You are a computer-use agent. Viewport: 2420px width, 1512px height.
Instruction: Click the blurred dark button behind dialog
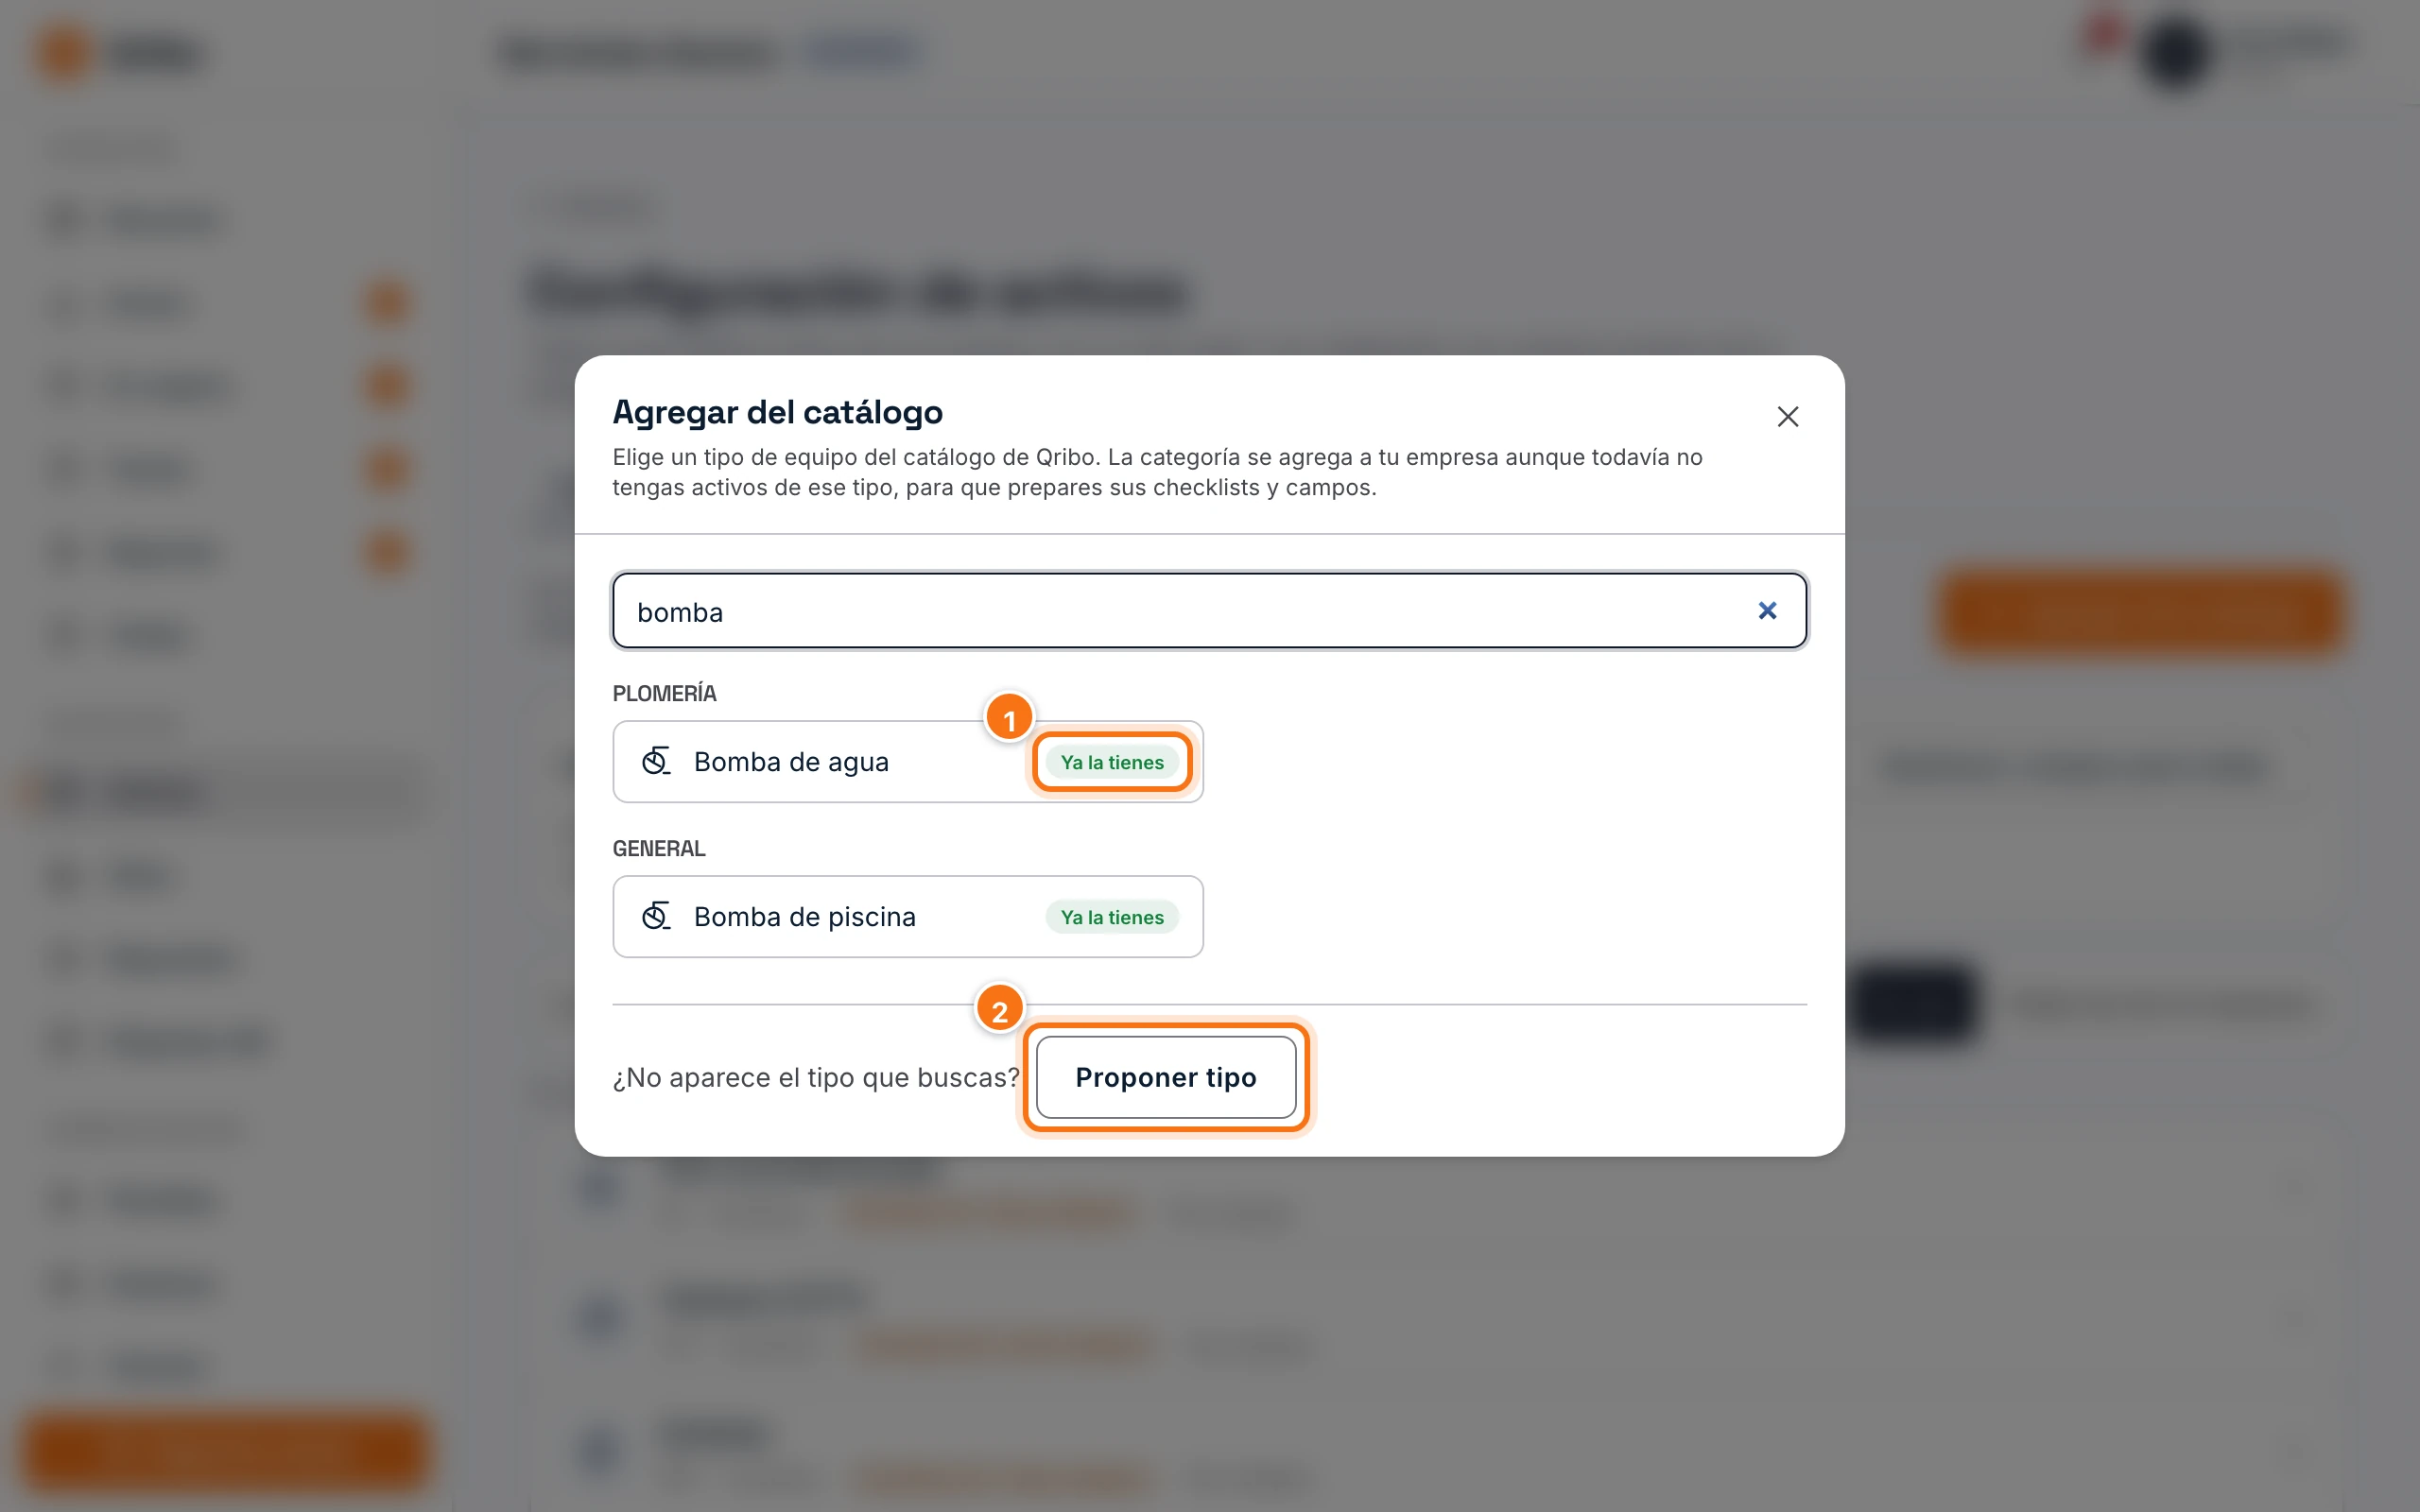coord(1914,1002)
